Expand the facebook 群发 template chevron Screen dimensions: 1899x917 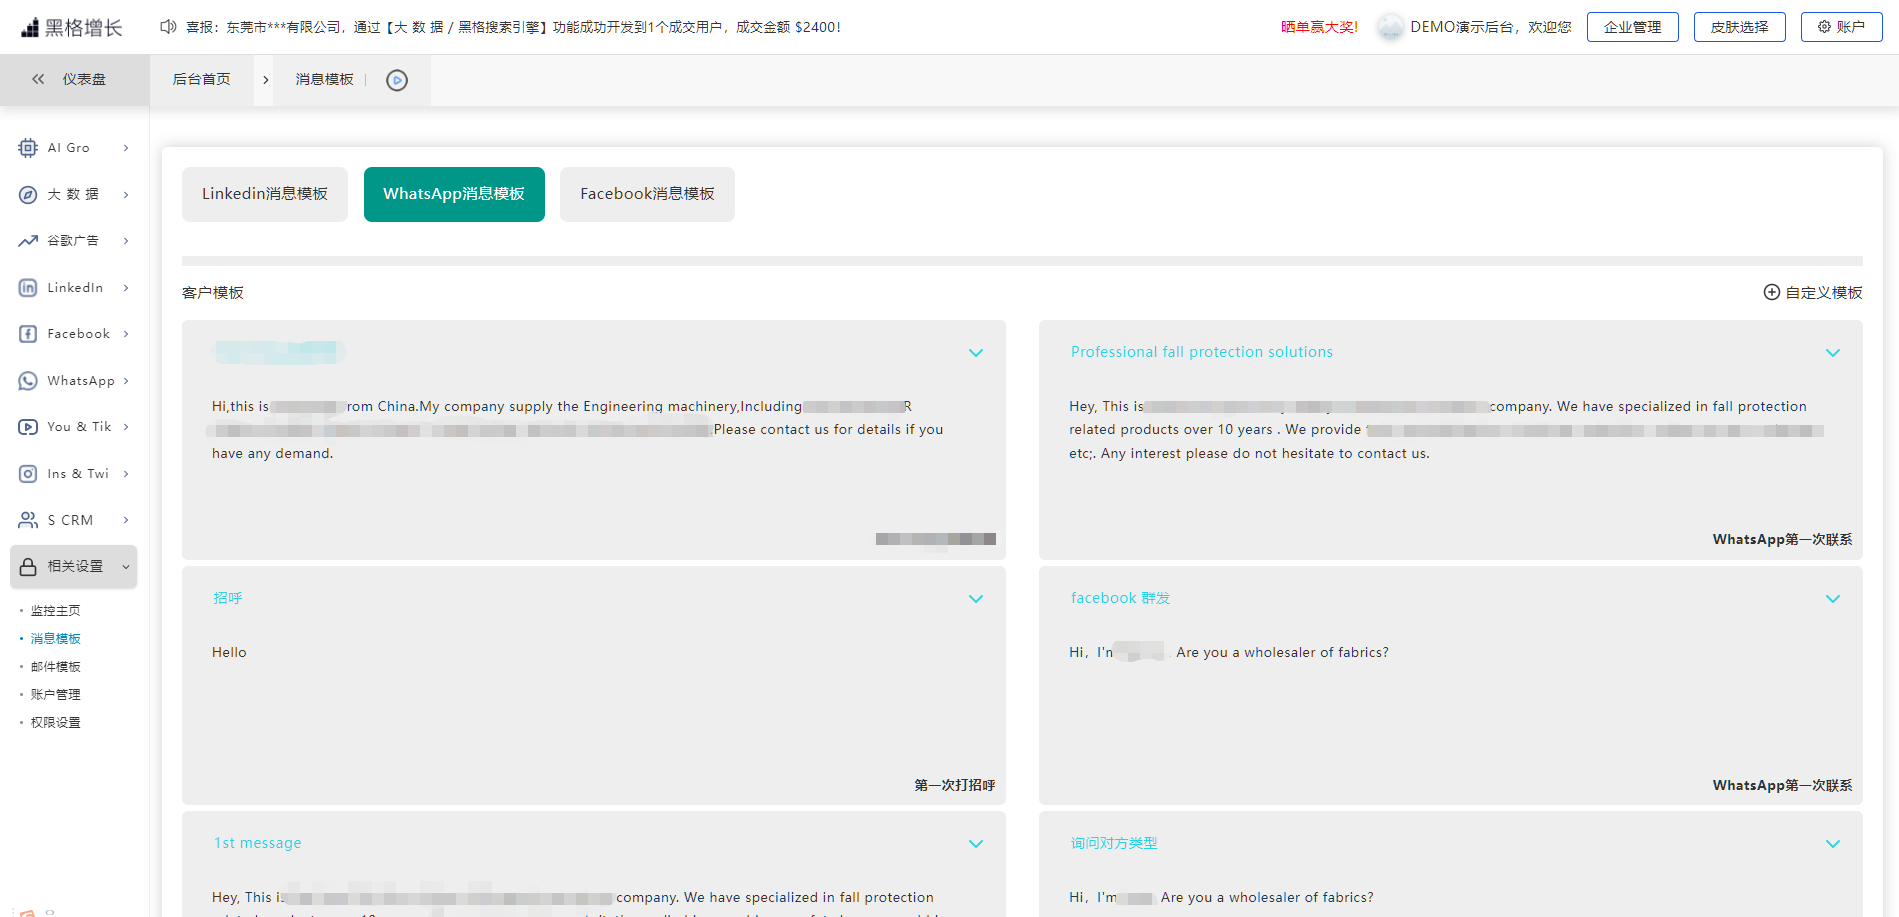(1832, 599)
